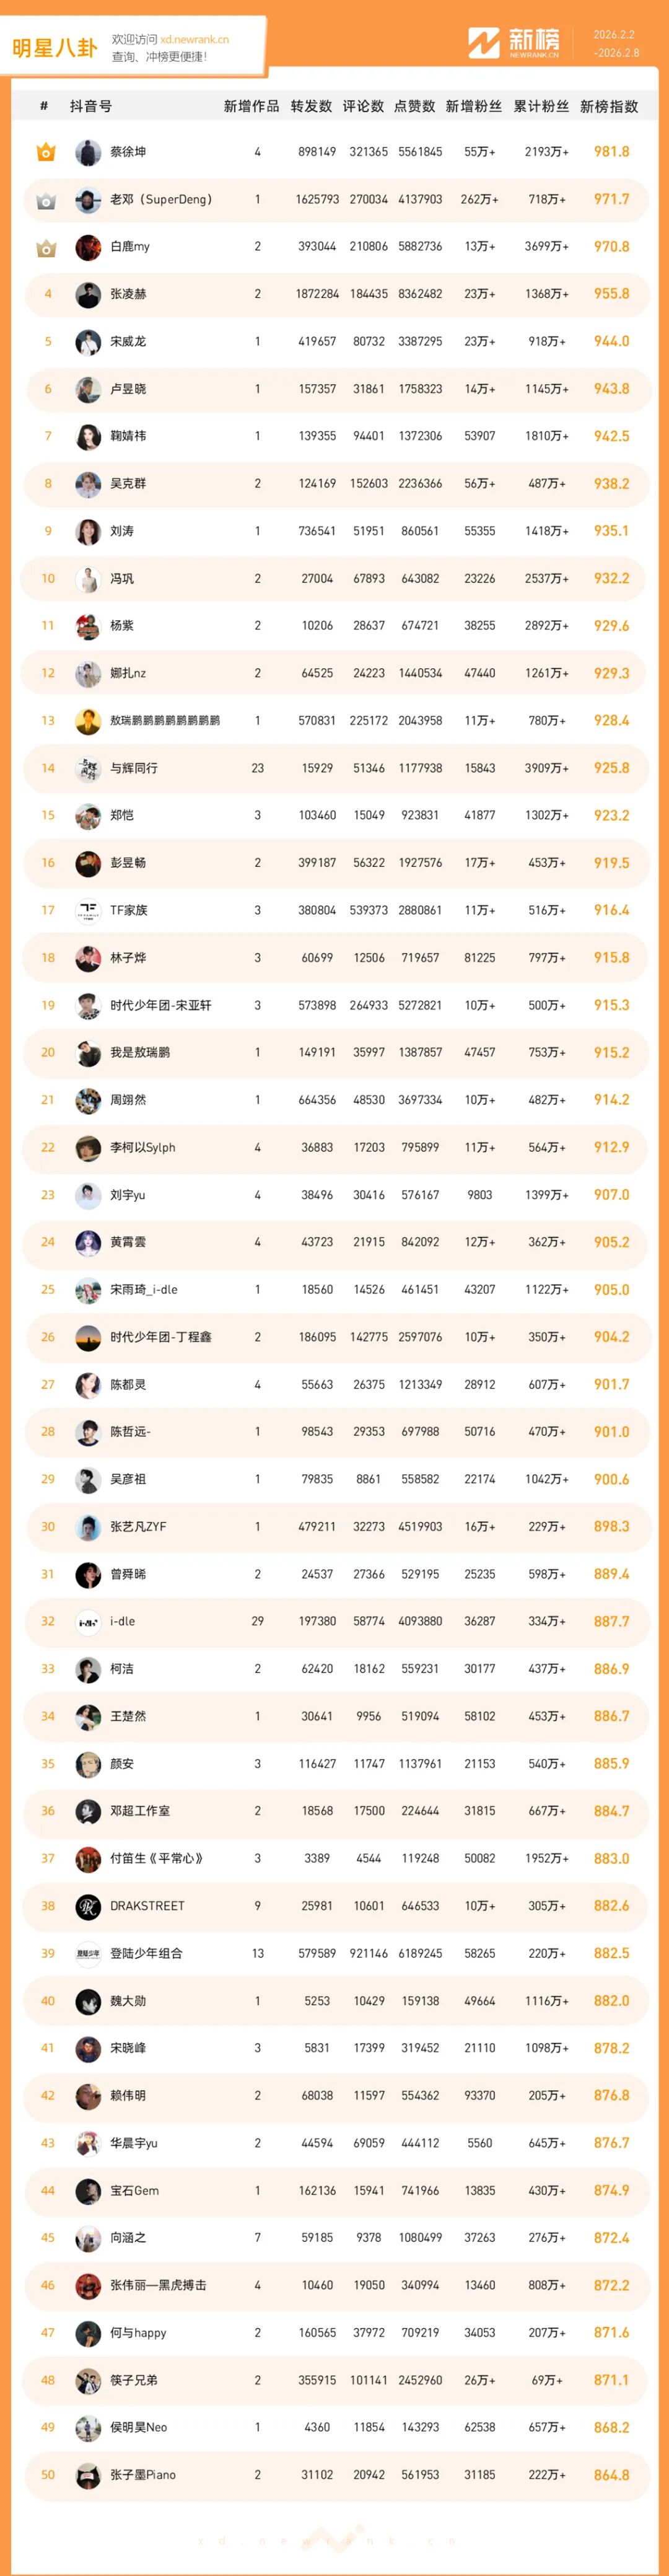The image size is (669, 2576).
Task: Open the 与辉同行 account name
Action: pos(134,768)
